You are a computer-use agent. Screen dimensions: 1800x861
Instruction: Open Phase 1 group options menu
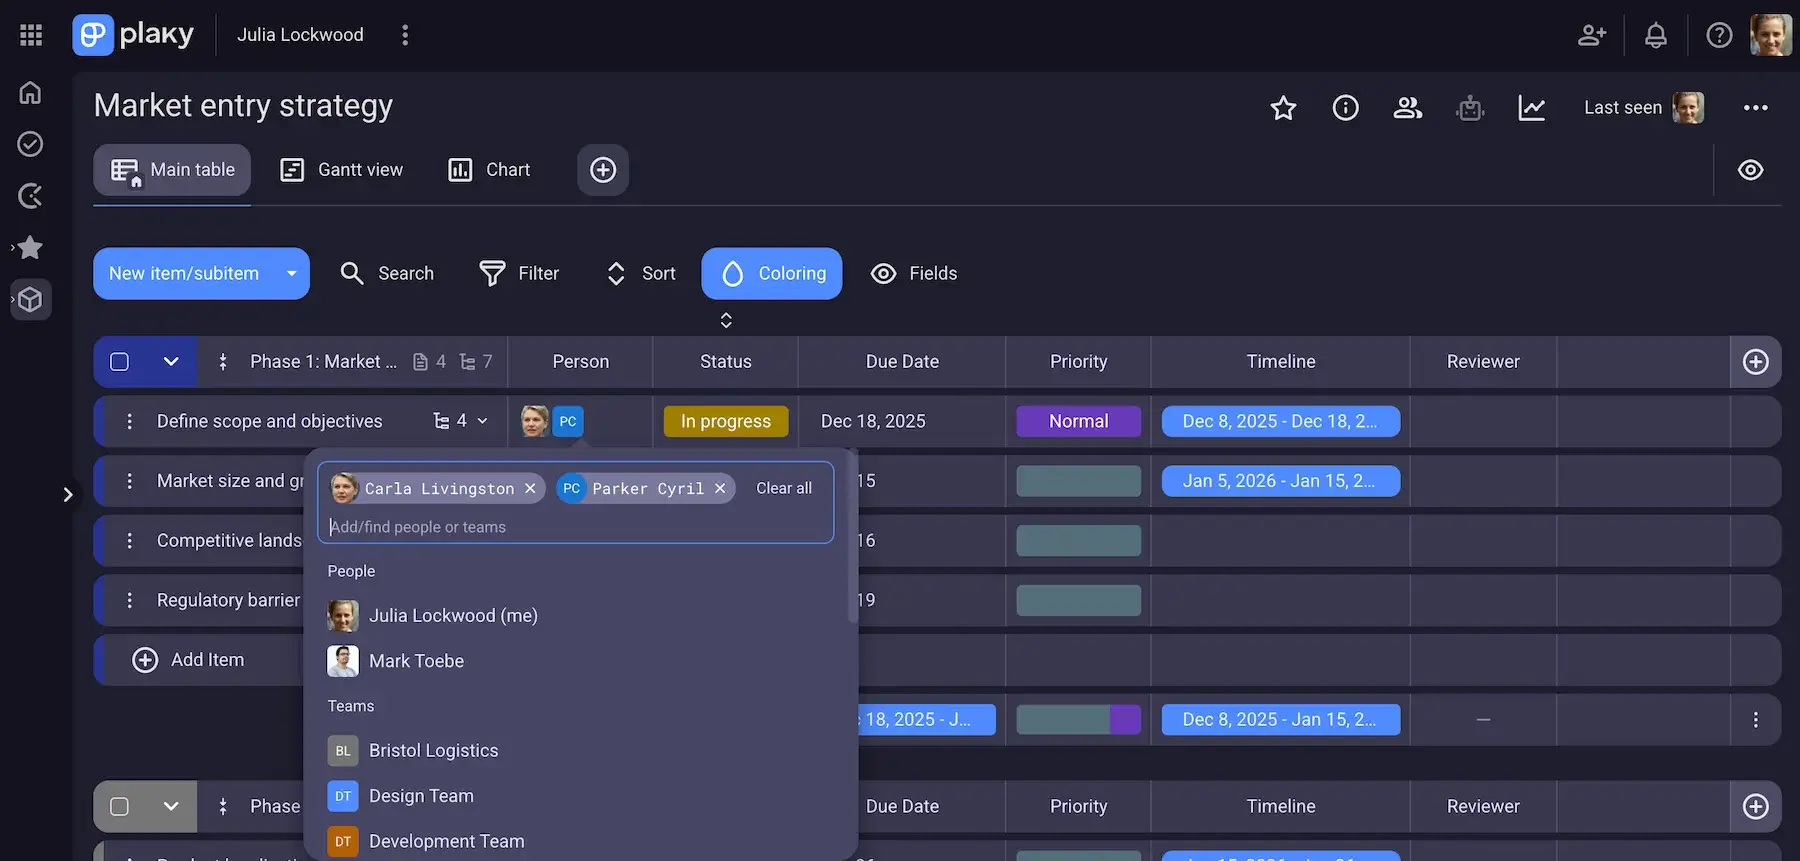223,362
